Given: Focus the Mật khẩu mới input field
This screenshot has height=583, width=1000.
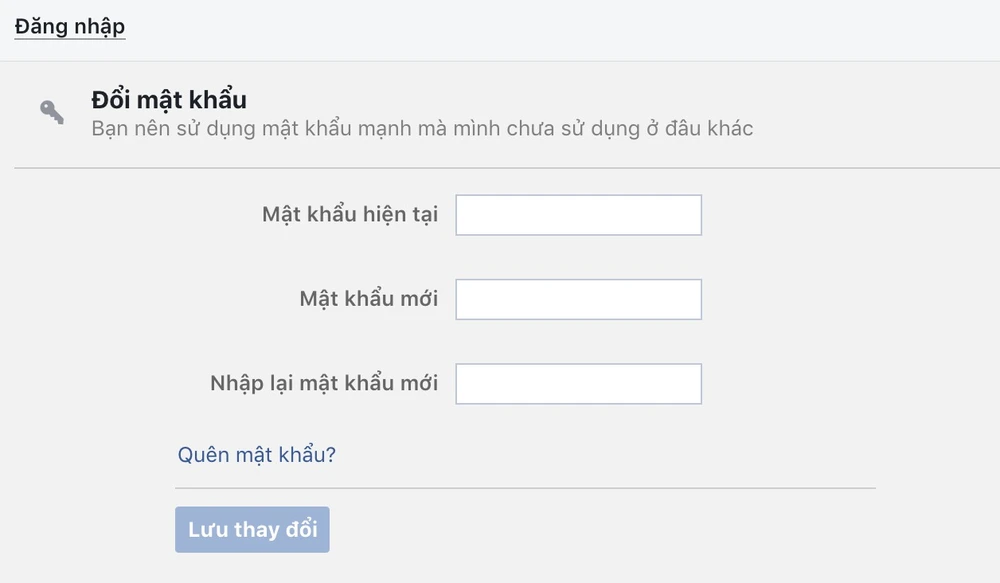Looking at the screenshot, I should pyautogui.click(x=578, y=299).
